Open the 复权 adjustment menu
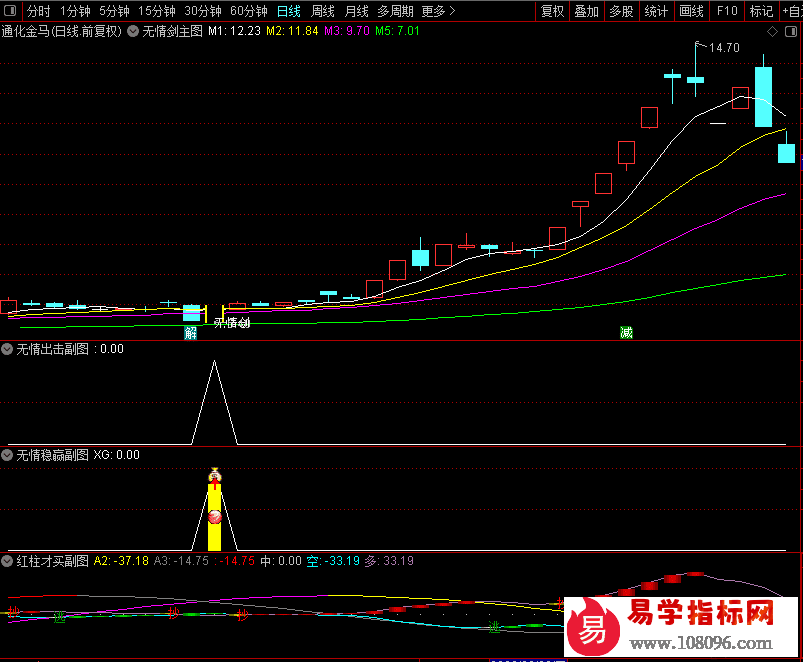This screenshot has width=803, height=662. click(553, 11)
